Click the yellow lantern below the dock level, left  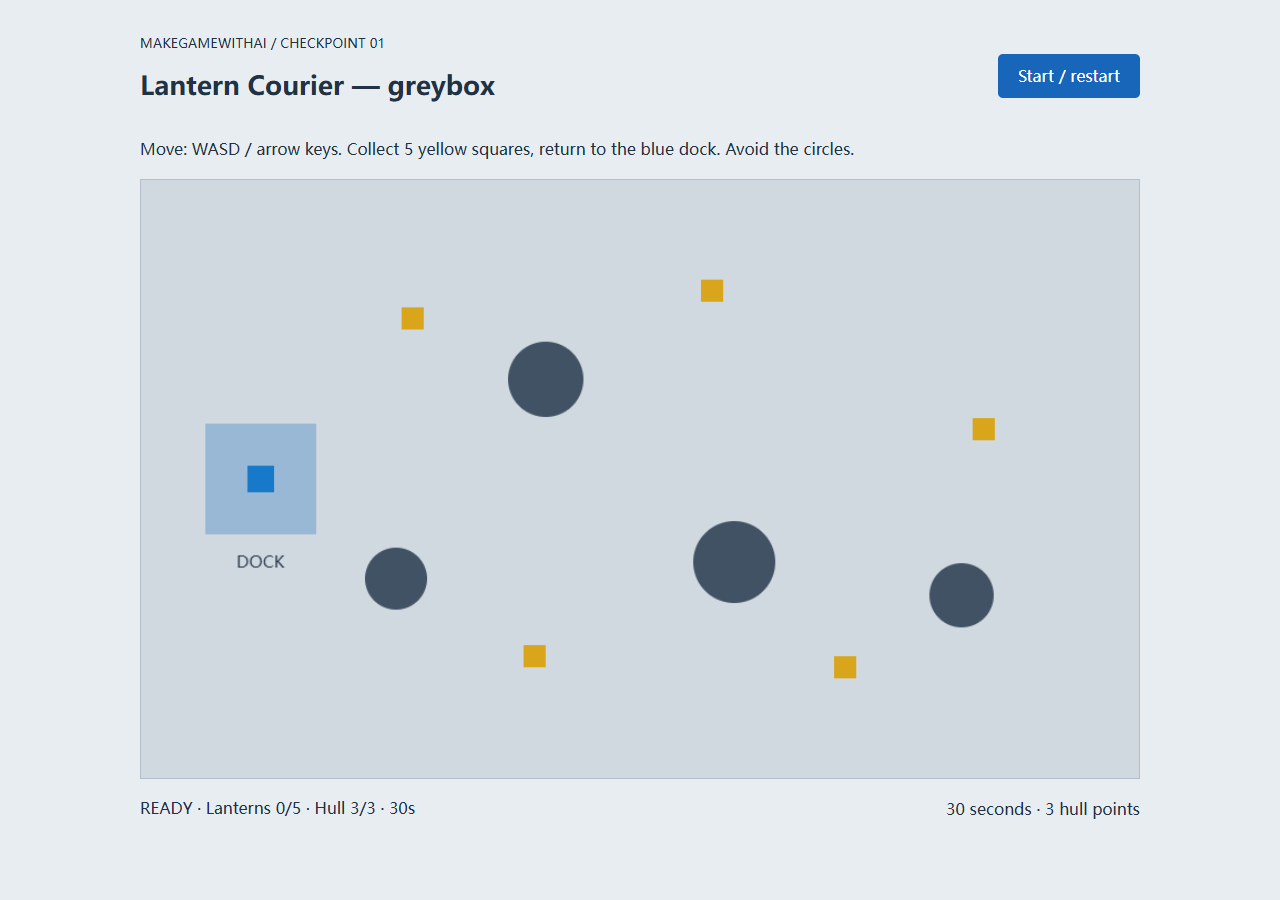[x=535, y=656]
